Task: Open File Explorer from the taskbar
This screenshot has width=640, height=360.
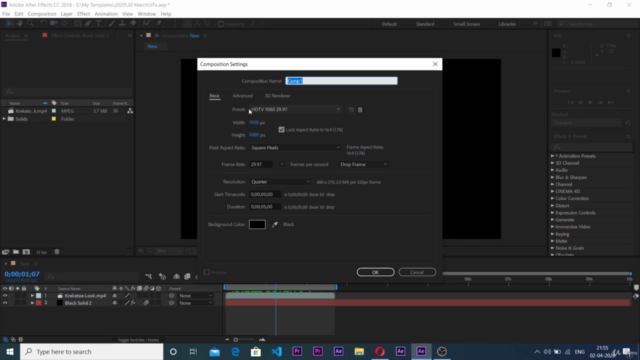Action: pyautogui.click(x=359, y=351)
